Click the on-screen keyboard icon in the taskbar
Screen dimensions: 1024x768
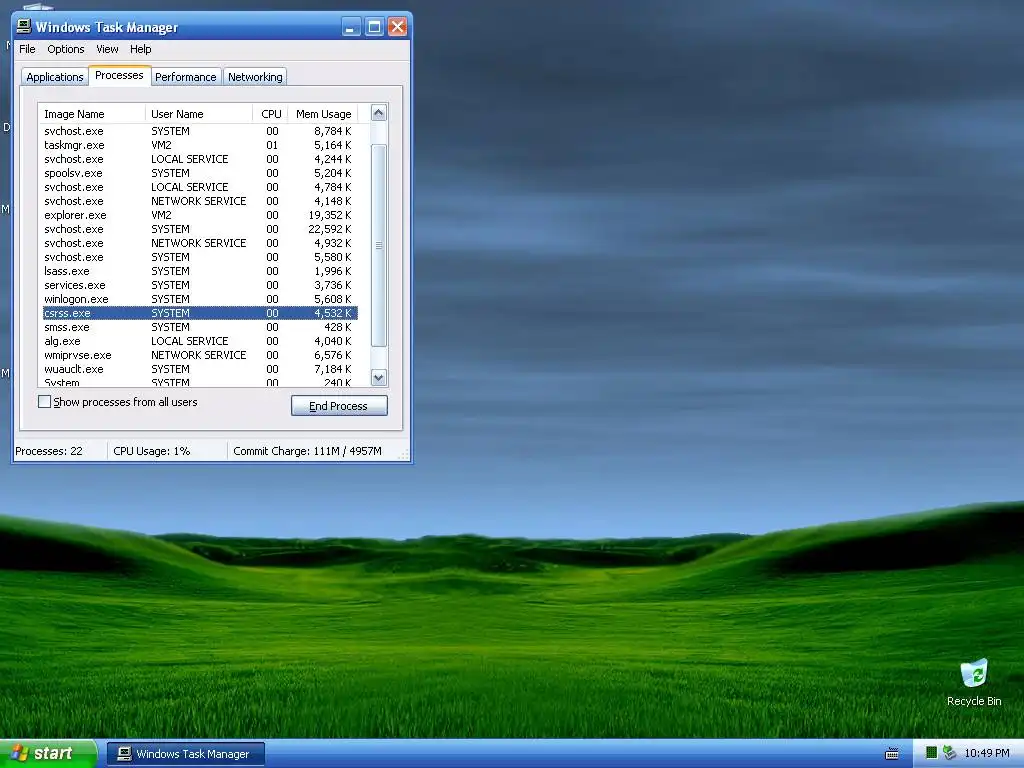click(891, 754)
